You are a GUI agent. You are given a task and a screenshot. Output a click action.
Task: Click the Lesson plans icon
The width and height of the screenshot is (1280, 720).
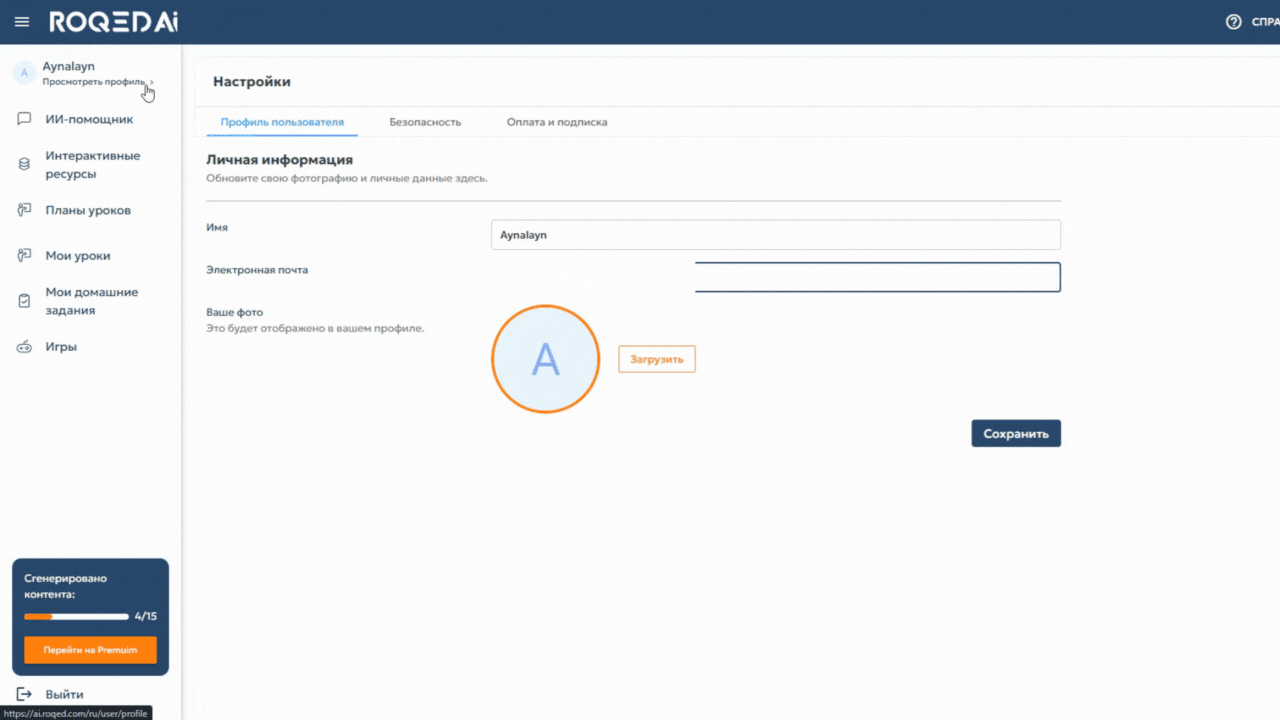pos(25,210)
